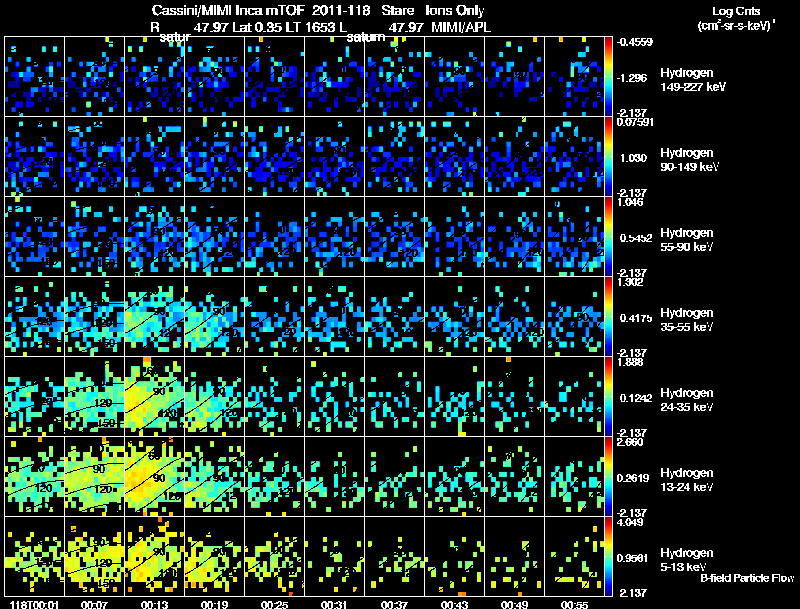Click the Log Cnts legend heading
This screenshot has width=800, height=609.
[736, 11]
